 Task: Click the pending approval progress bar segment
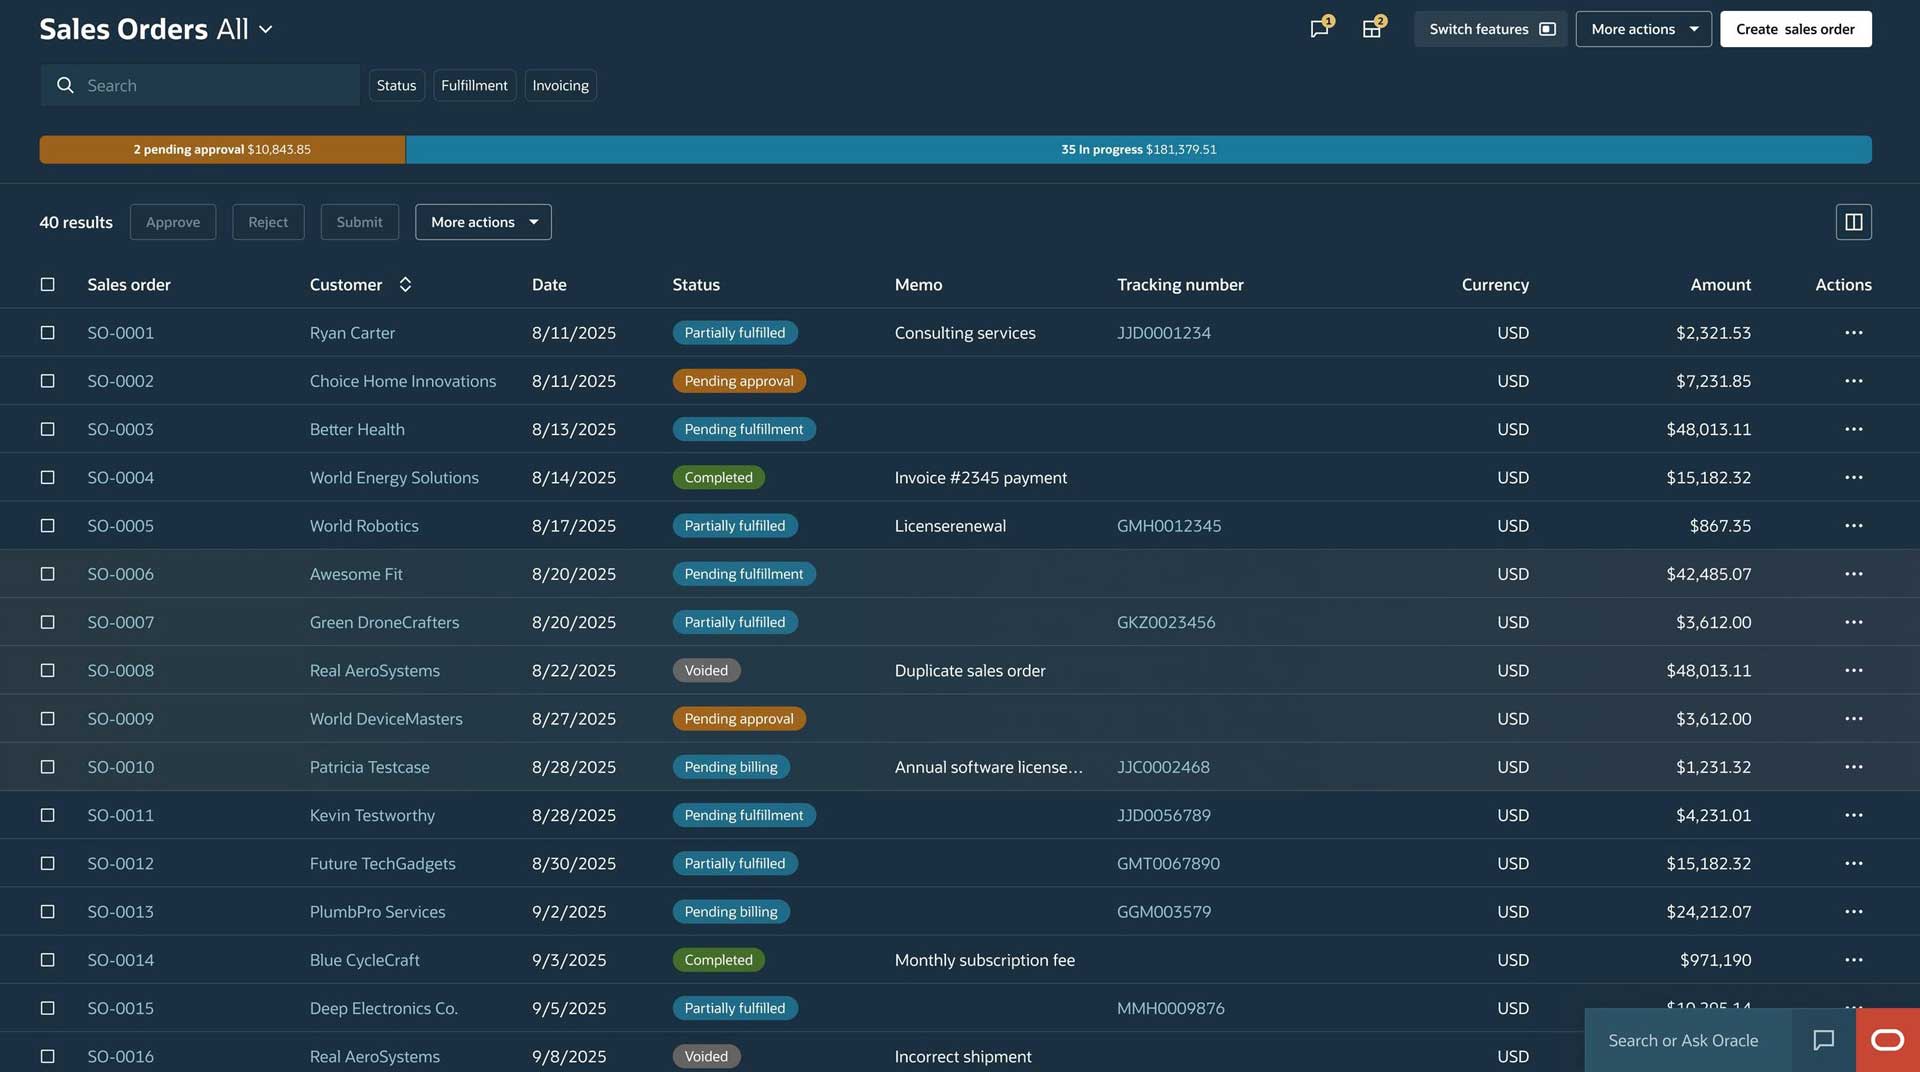click(x=222, y=150)
